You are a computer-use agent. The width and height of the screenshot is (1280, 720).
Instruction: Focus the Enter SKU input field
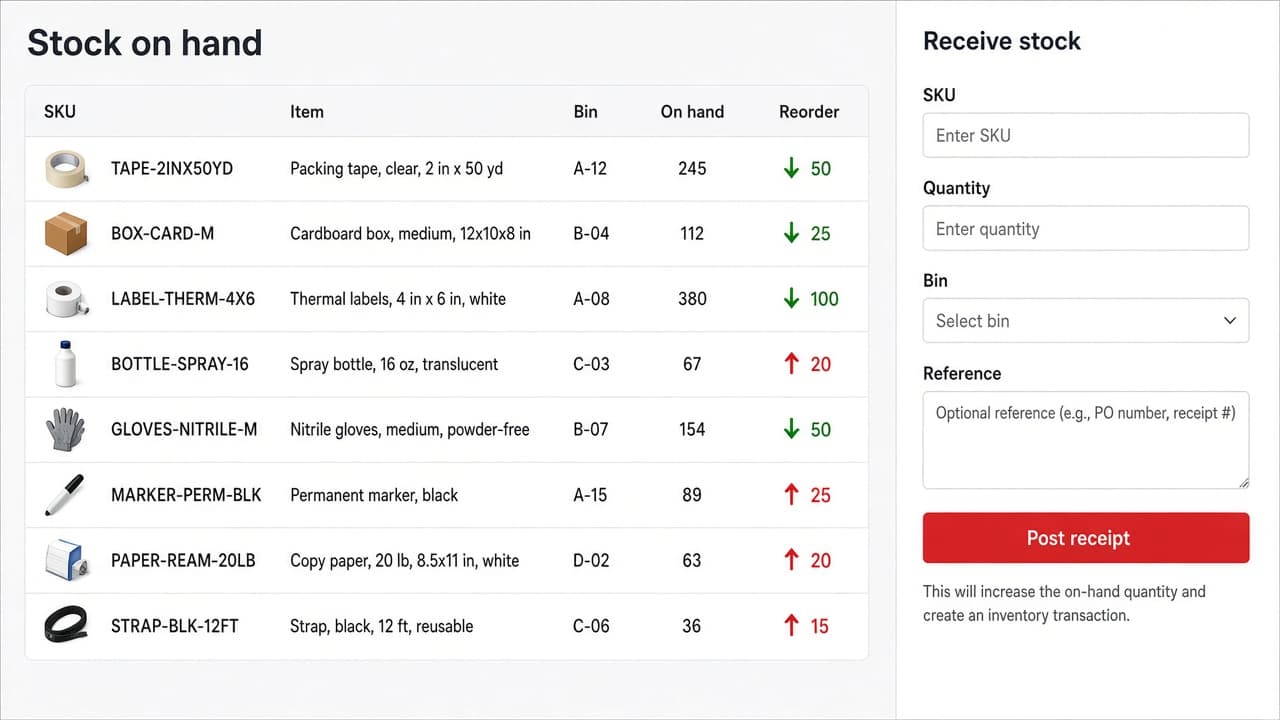[x=1086, y=135]
